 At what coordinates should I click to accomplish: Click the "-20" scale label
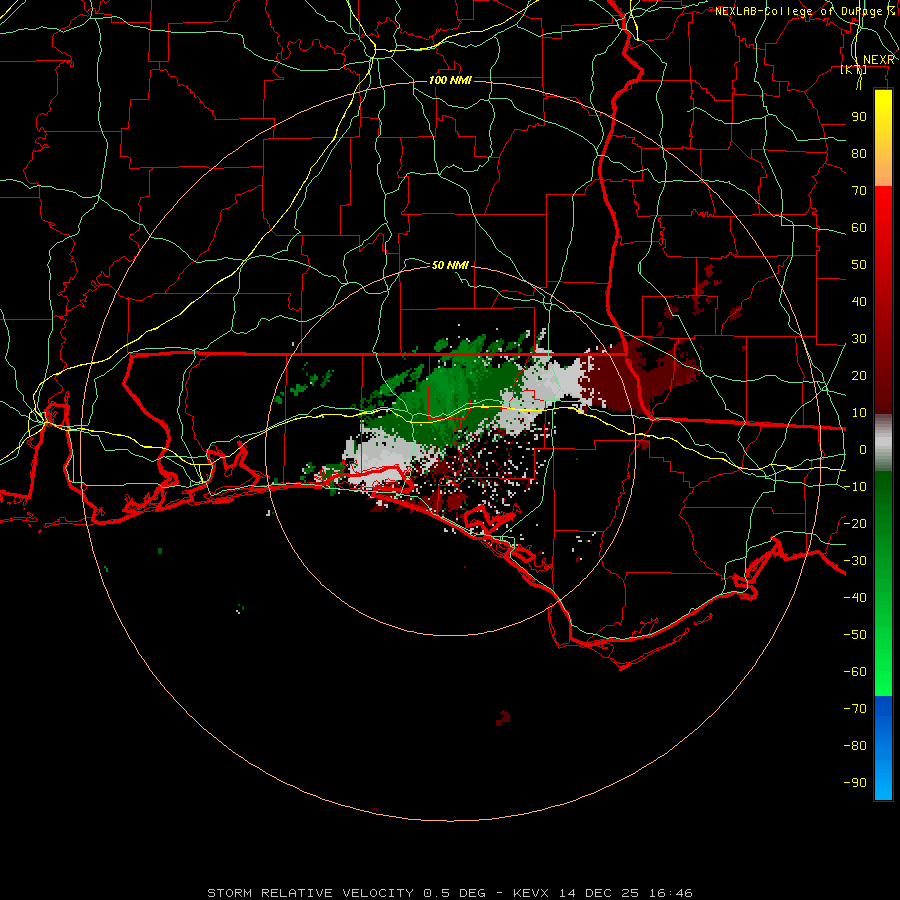coord(855,523)
